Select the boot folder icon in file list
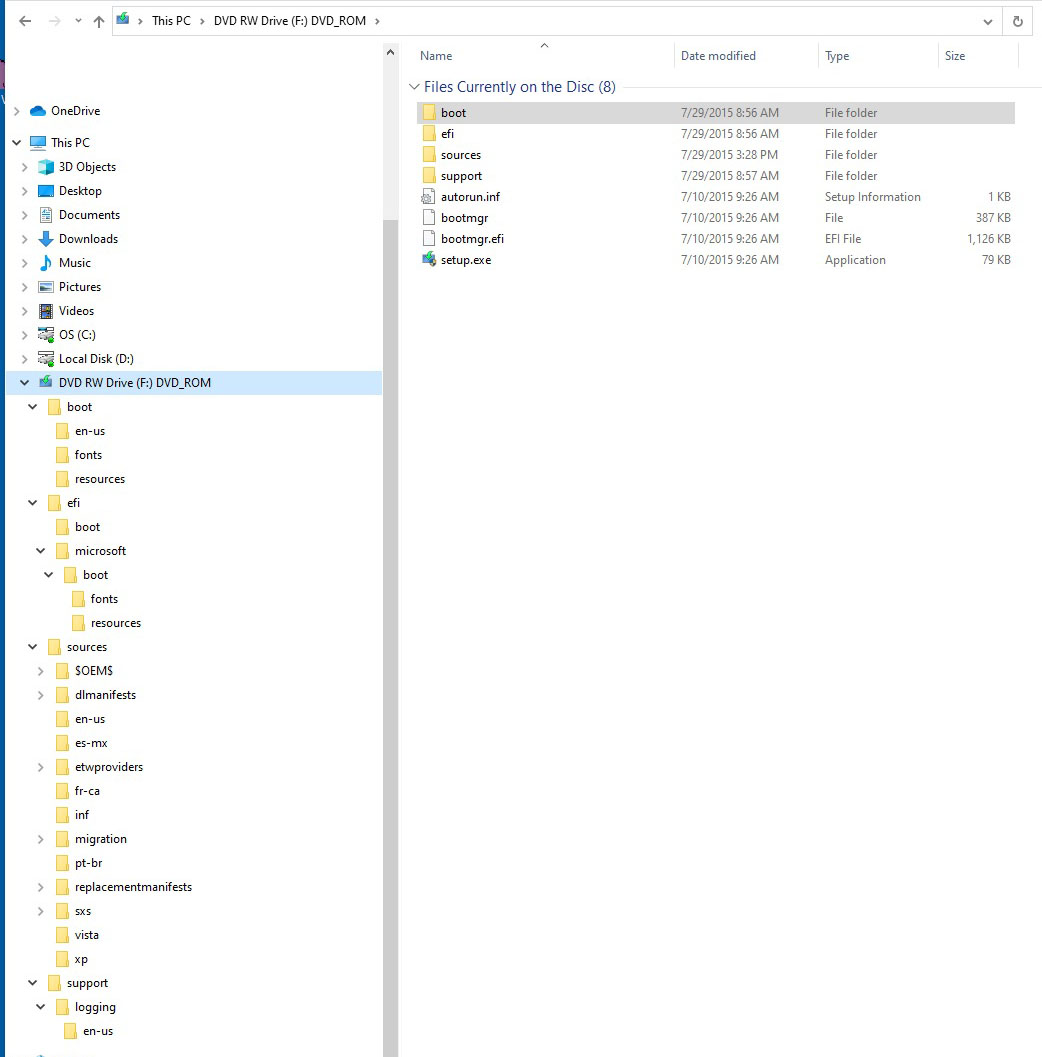Screen dimensions: 1042x1057 point(429,113)
